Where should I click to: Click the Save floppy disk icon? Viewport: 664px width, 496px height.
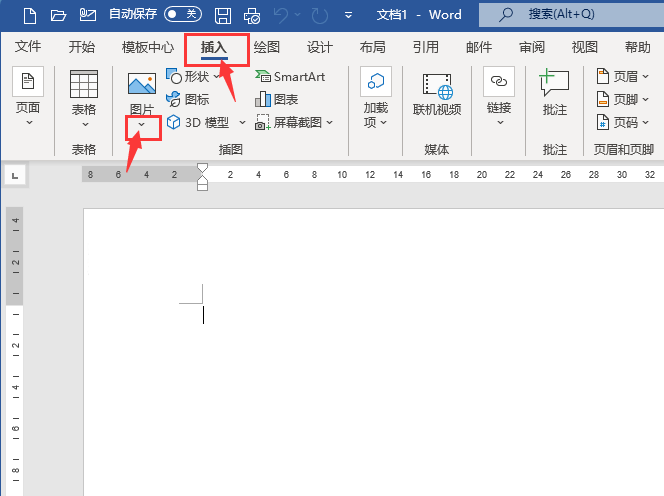coord(223,16)
